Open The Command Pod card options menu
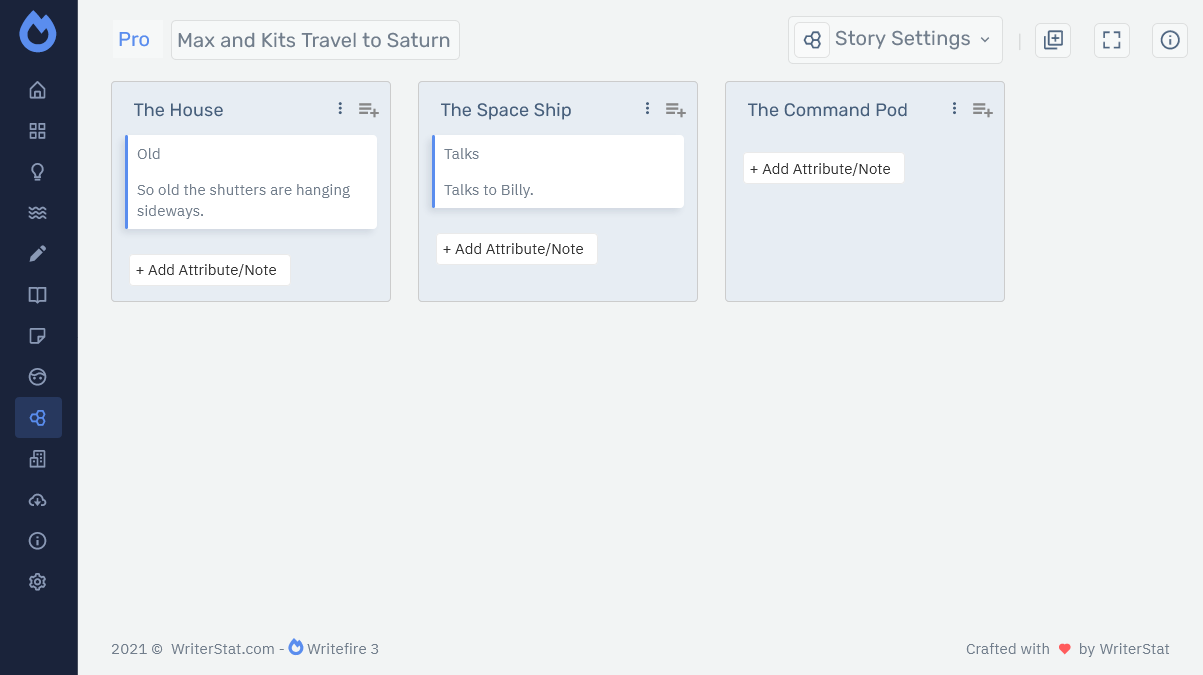Screen dimensions: 1203x675 (x=953, y=108)
